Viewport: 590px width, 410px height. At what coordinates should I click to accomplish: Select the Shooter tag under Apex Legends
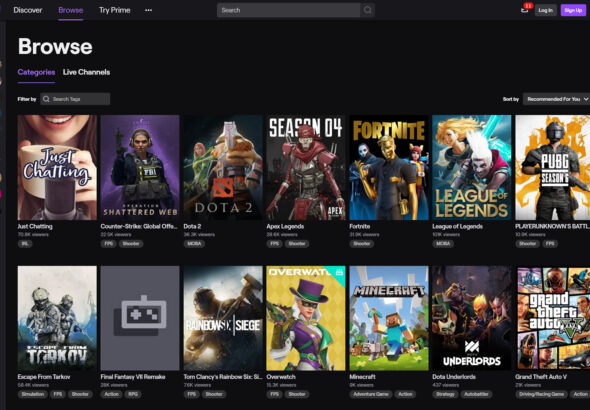297,244
